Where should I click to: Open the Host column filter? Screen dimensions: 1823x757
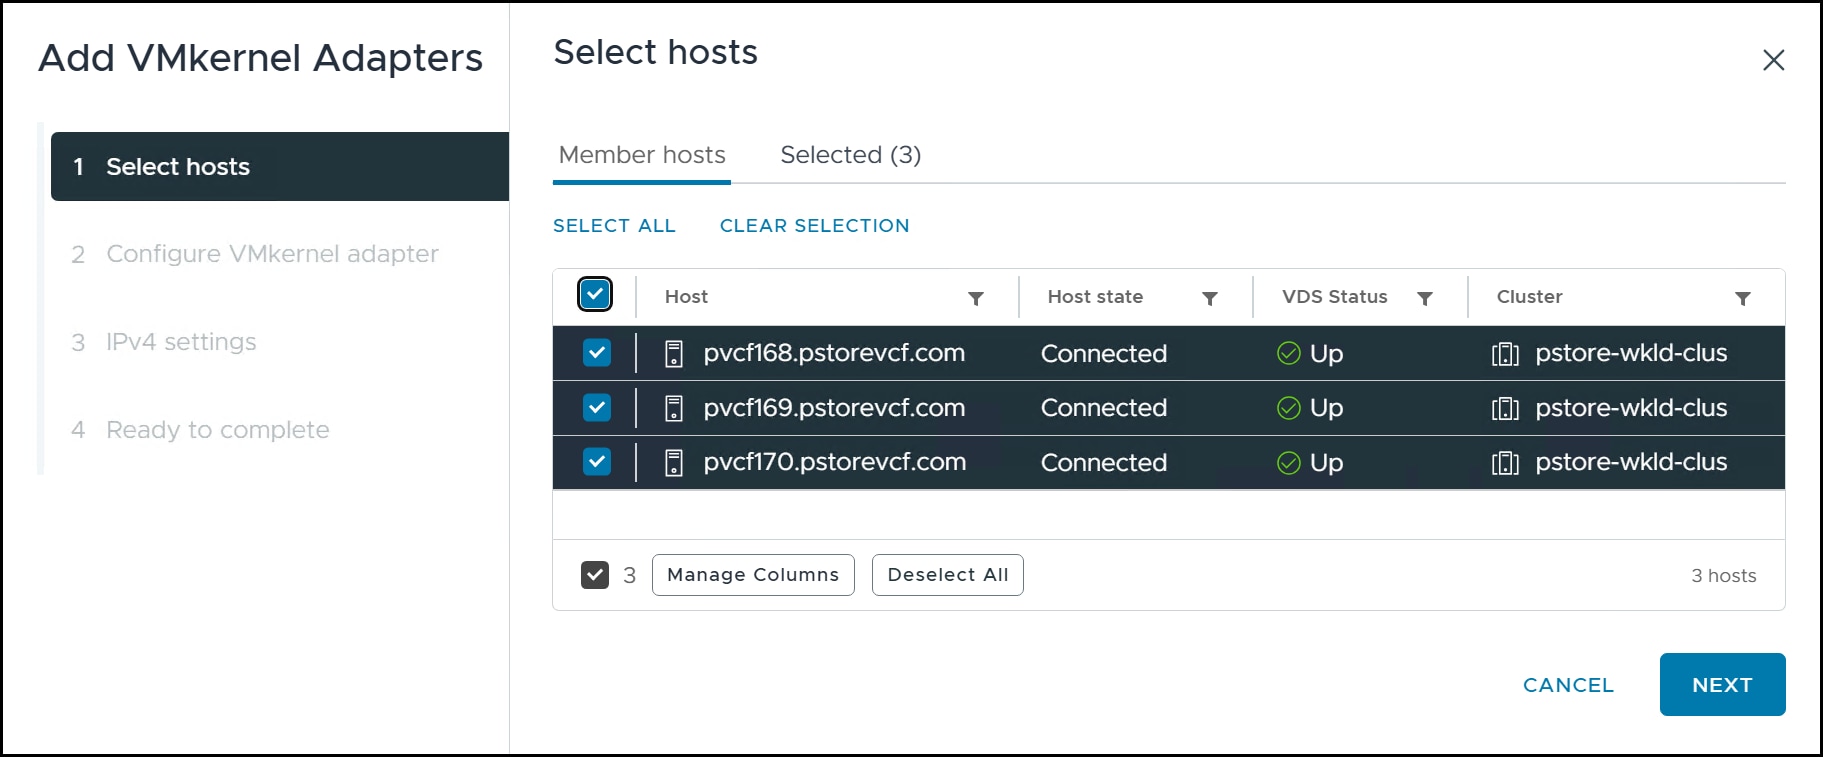coord(976,298)
